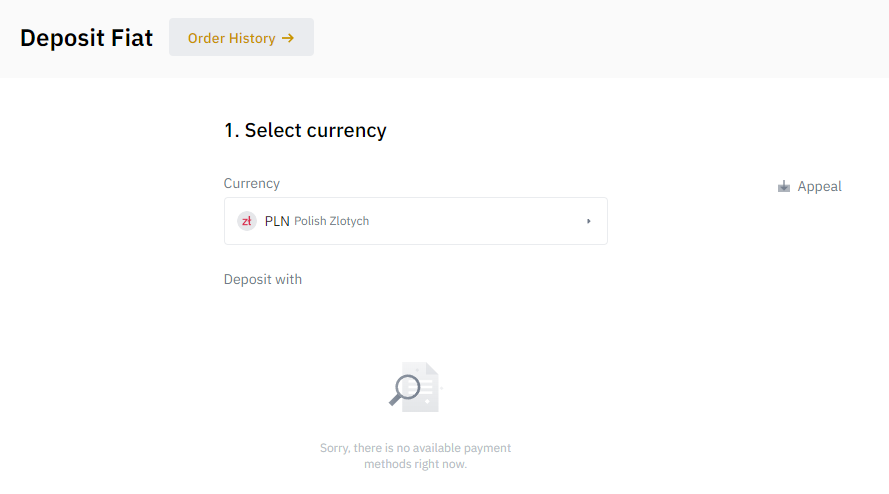Click the download icon next to Appeal
Viewport: 889px width, 494px height.
pos(784,186)
